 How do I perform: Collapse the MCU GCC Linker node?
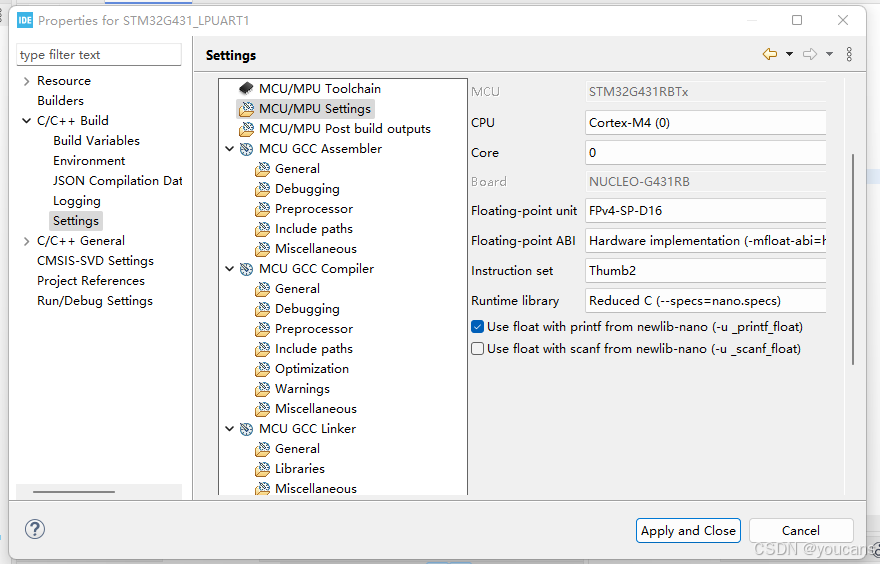tap(230, 429)
